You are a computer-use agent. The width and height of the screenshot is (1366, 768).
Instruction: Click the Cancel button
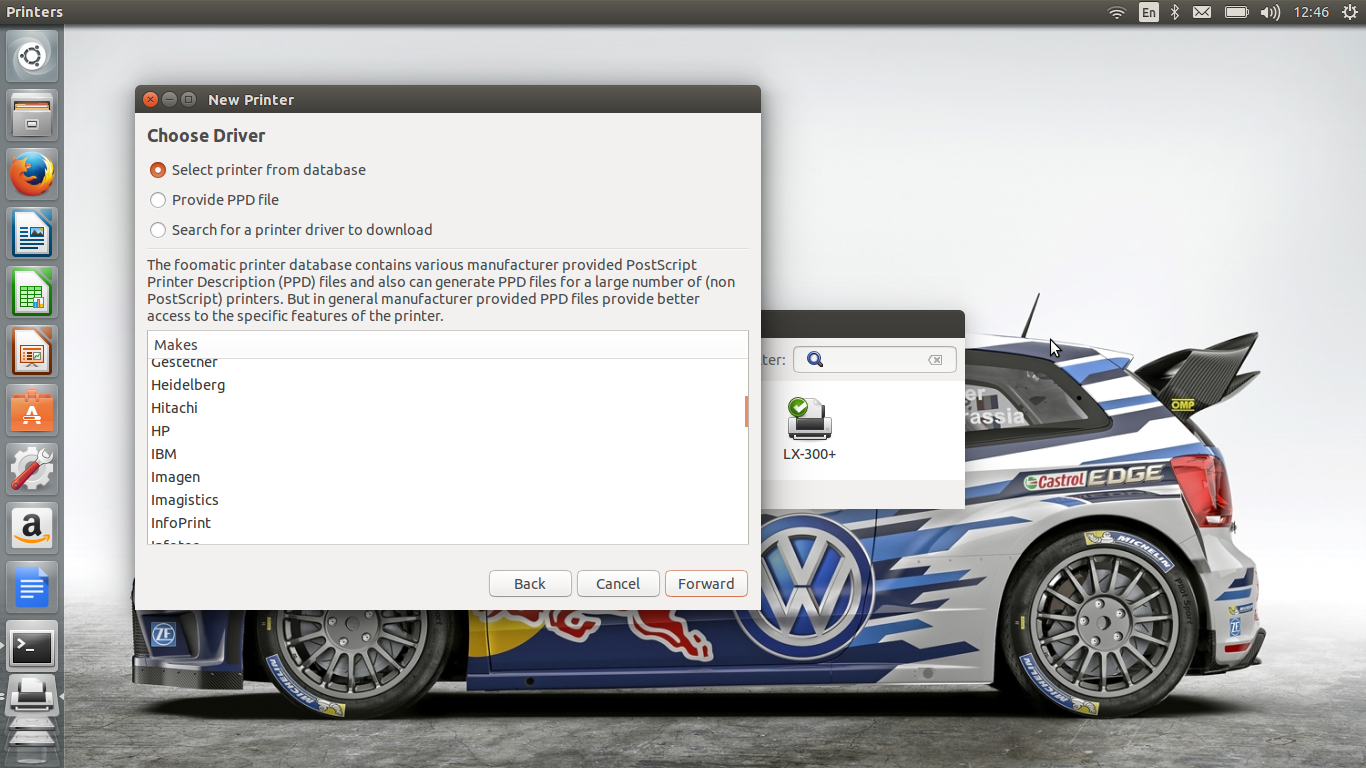point(618,584)
